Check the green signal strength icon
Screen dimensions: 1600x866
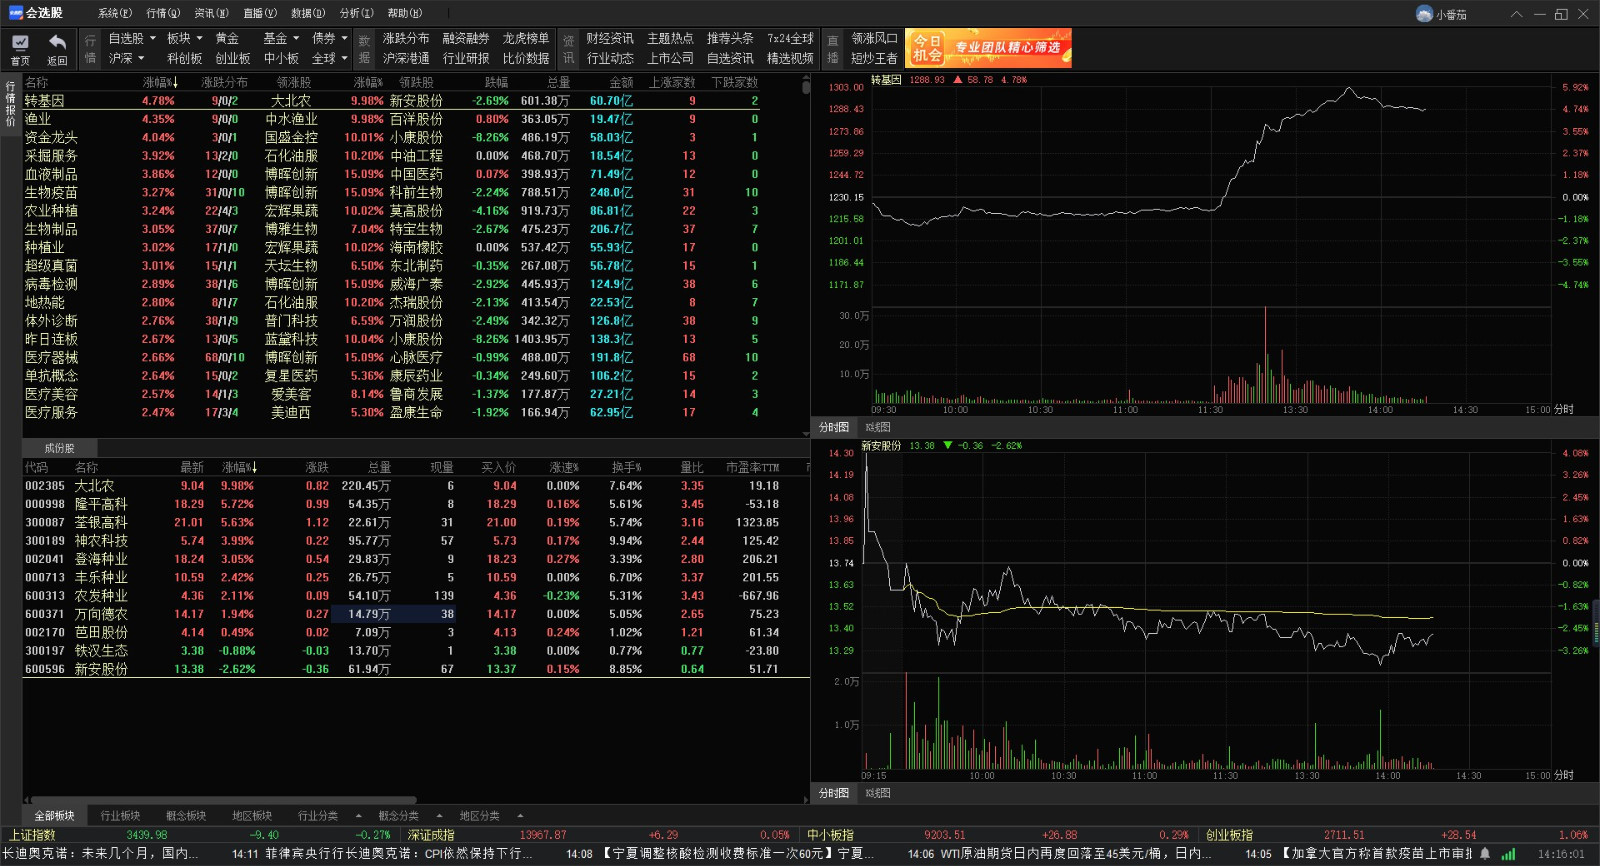coord(1508,854)
